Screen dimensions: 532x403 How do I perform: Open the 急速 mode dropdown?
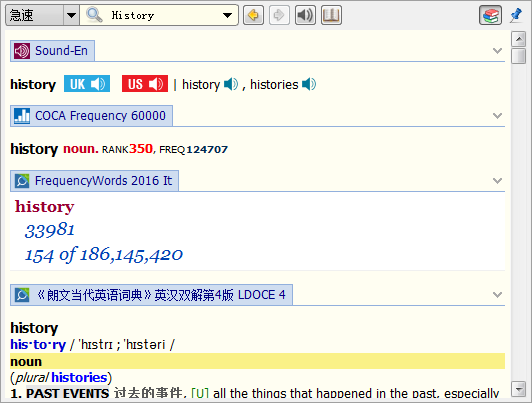(71, 15)
